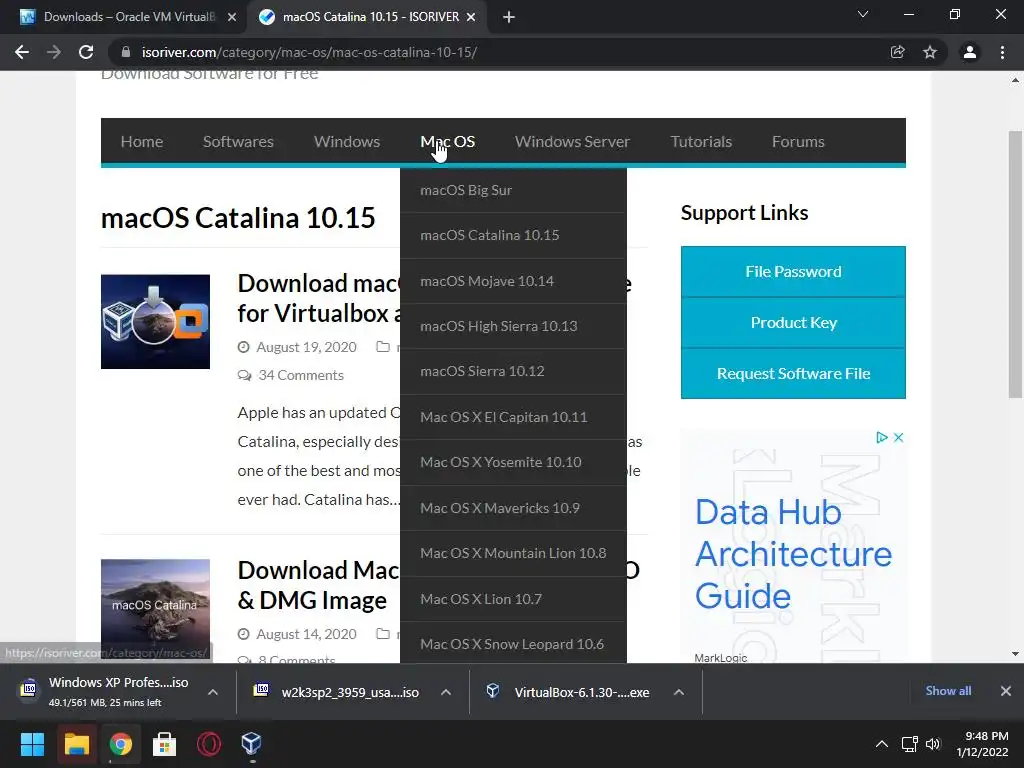Open the Softwares menu item
This screenshot has height=768, width=1024.
(238, 142)
